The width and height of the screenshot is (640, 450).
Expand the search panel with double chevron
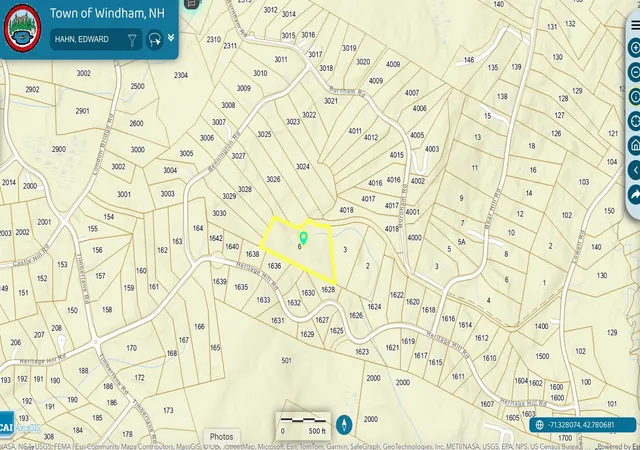pos(171,38)
